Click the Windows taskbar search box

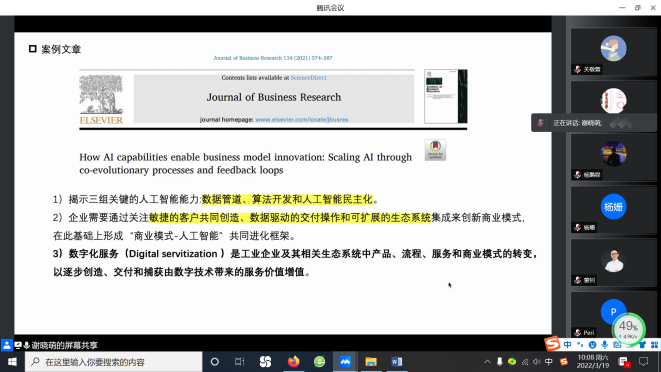point(114,362)
